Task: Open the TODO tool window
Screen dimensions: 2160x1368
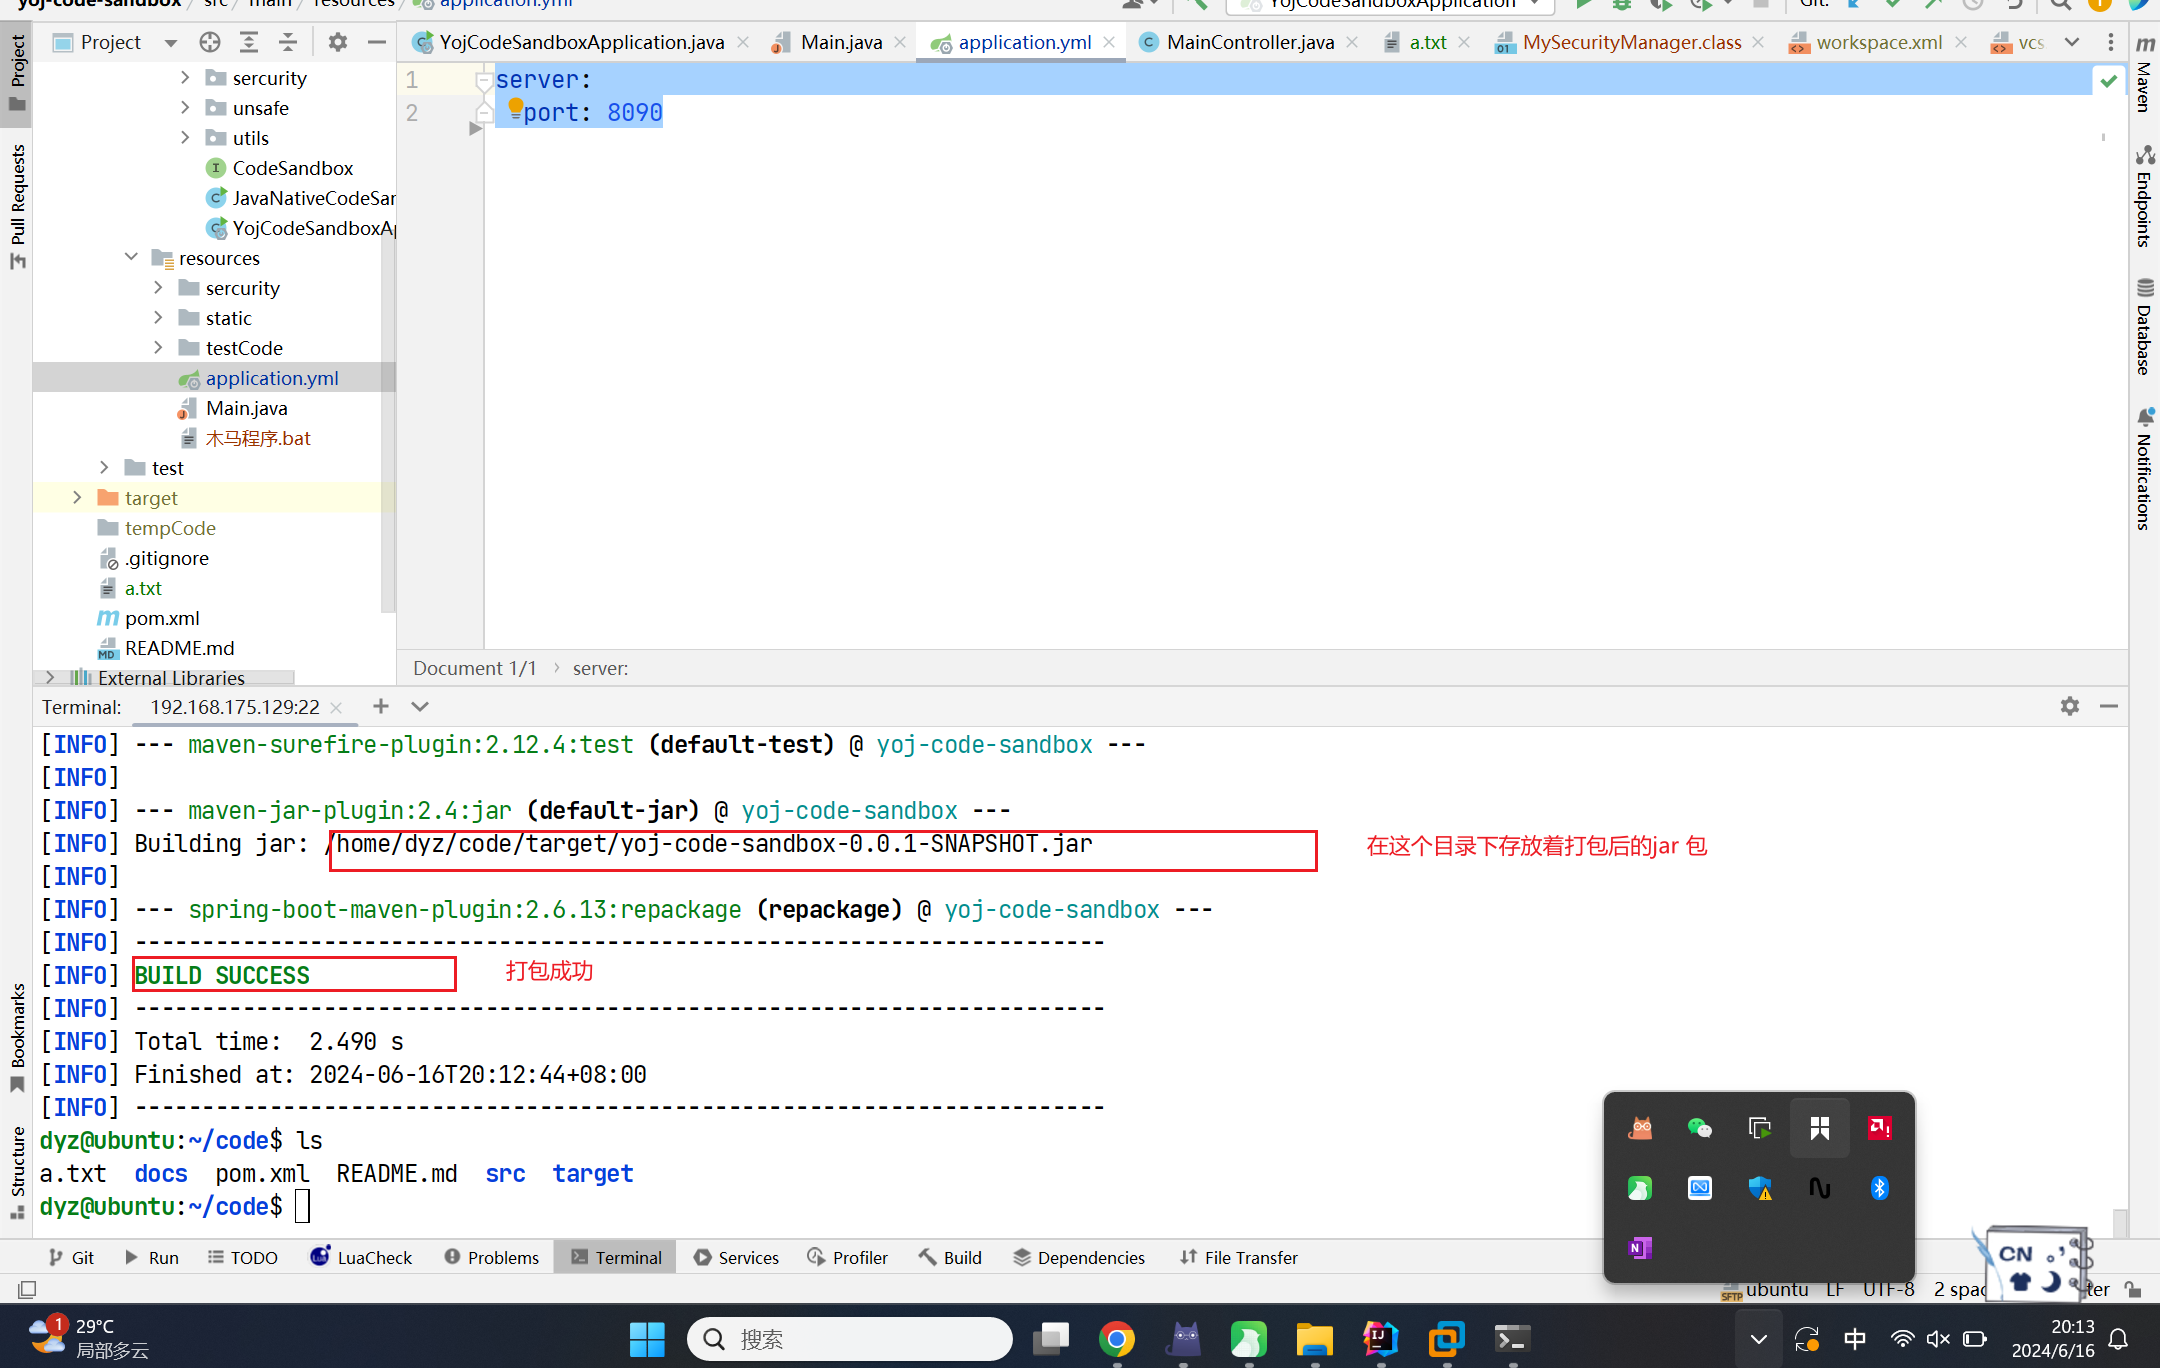Action: (243, 1257)
